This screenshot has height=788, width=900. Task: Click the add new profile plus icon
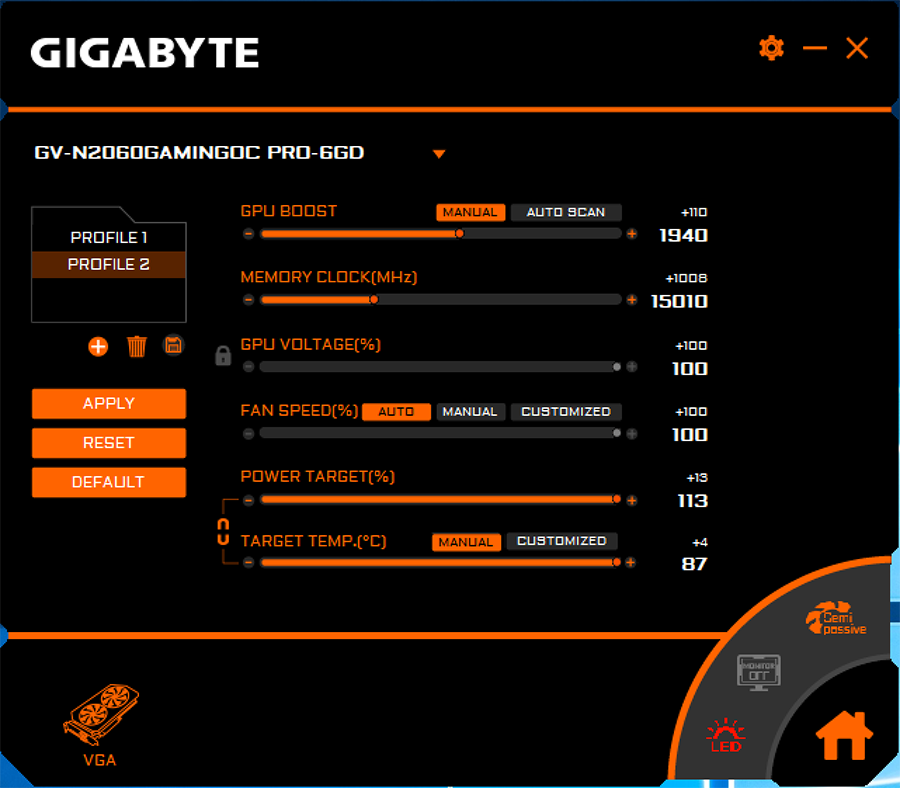[x=98, y=346]
